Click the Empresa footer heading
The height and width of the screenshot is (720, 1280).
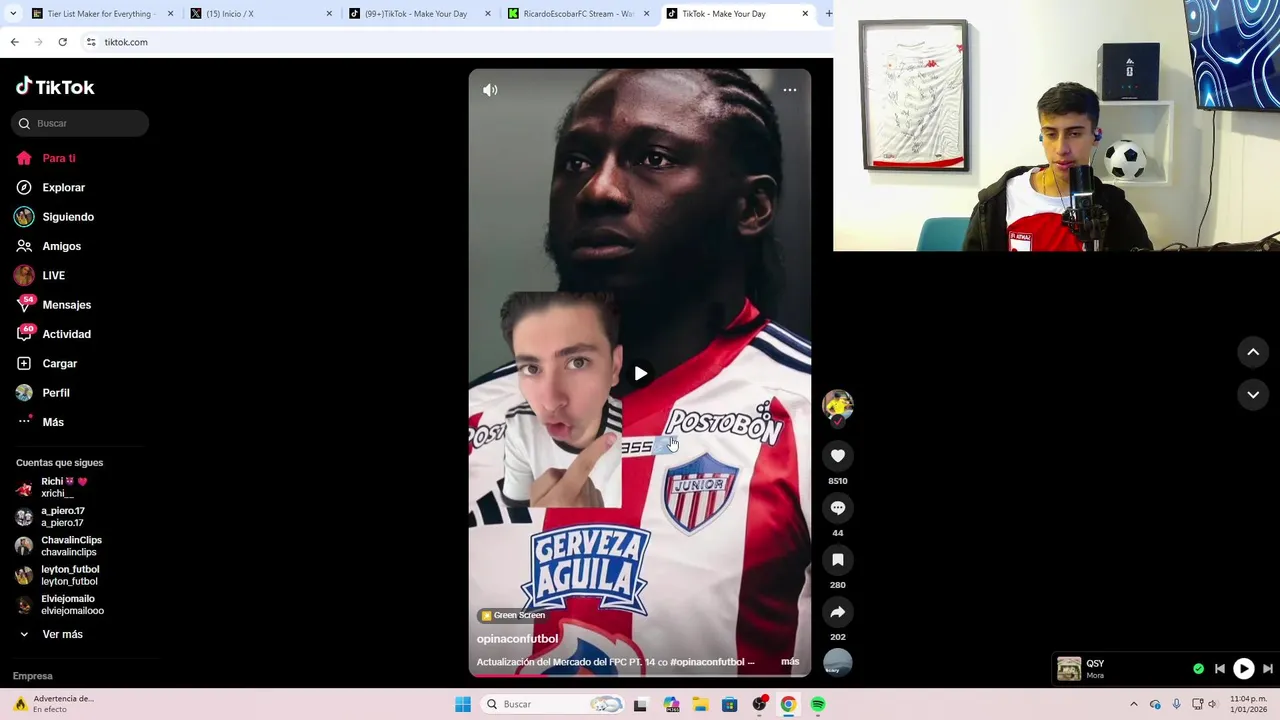pyautogui.click(x=33, y=676)
